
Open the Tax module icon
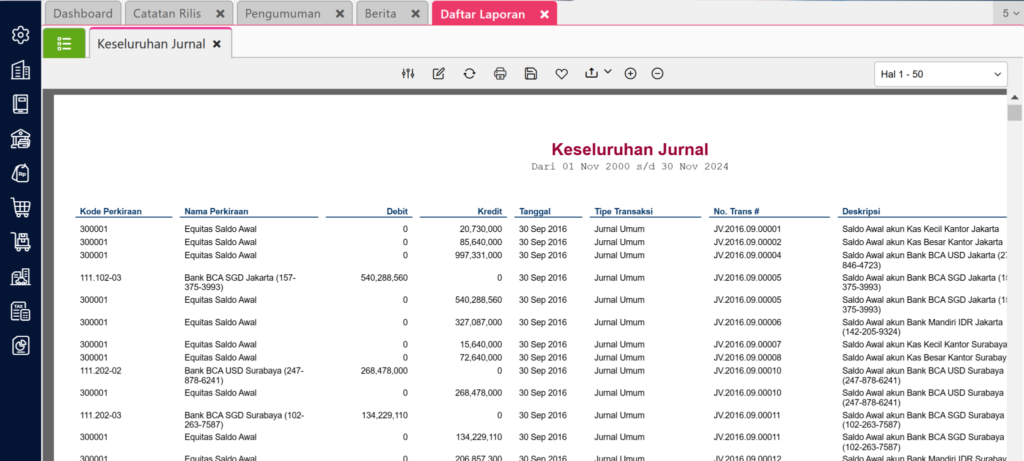[x=21, y=311]
